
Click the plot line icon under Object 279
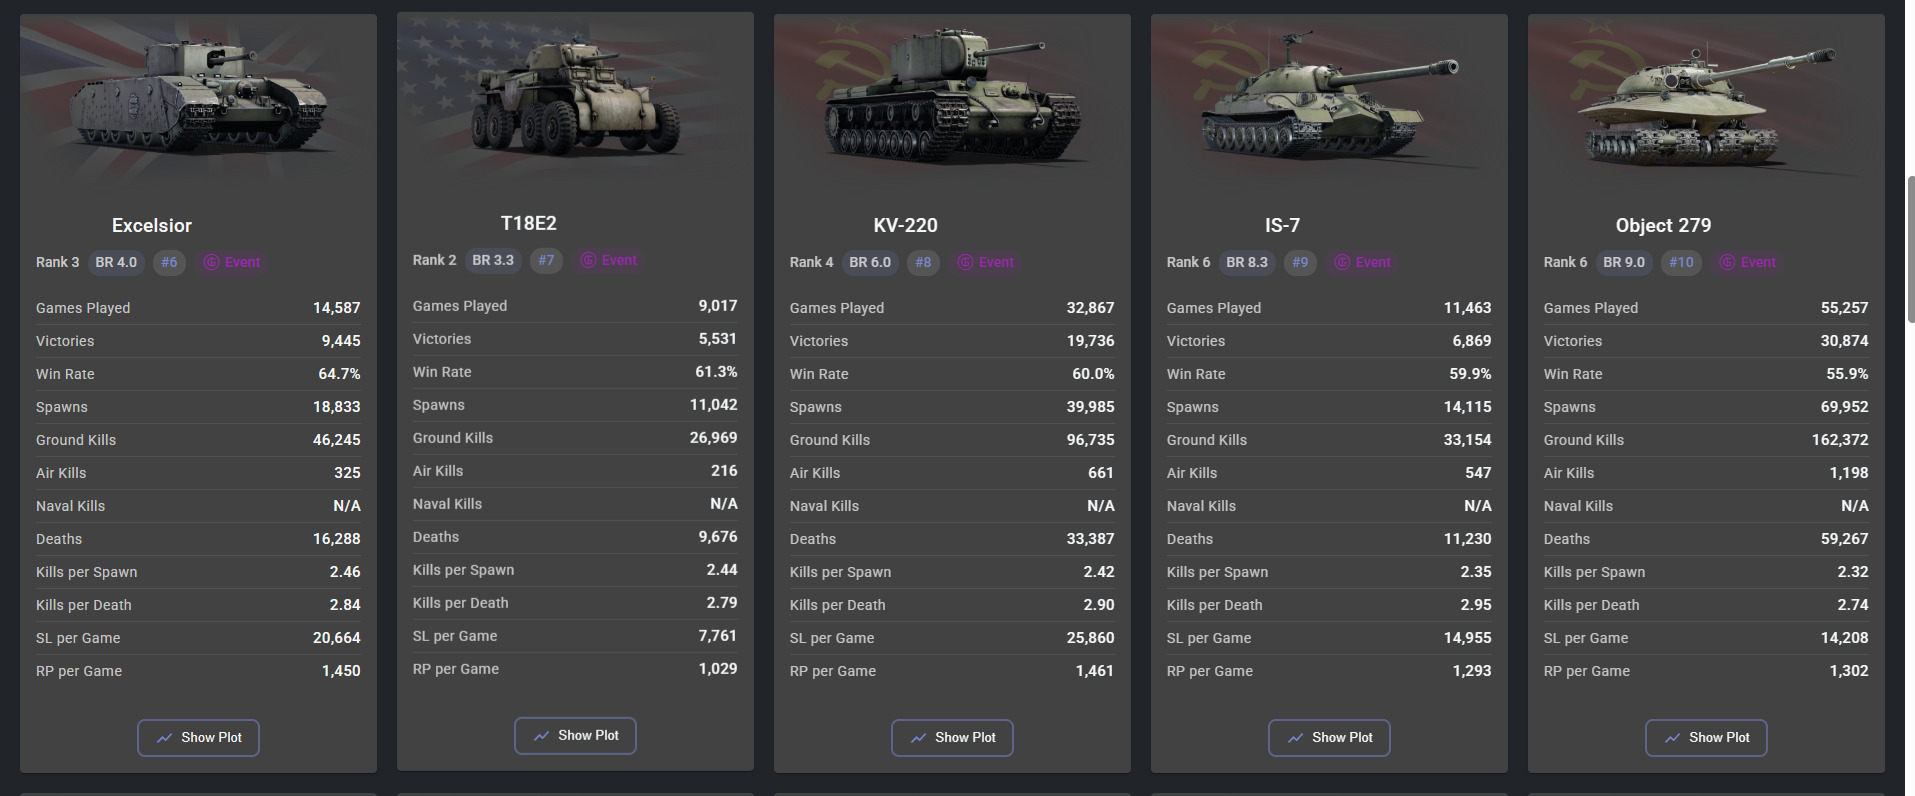coord(1672,738)
